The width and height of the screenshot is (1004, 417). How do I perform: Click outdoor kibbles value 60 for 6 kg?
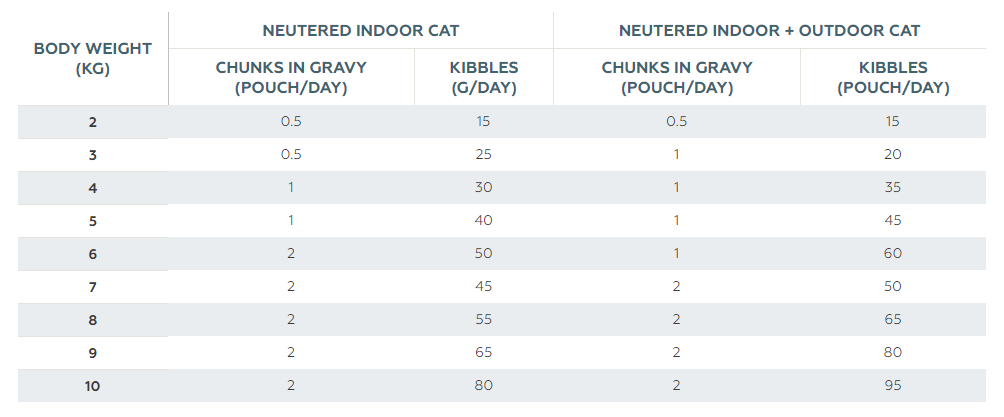tap(893, 254)
